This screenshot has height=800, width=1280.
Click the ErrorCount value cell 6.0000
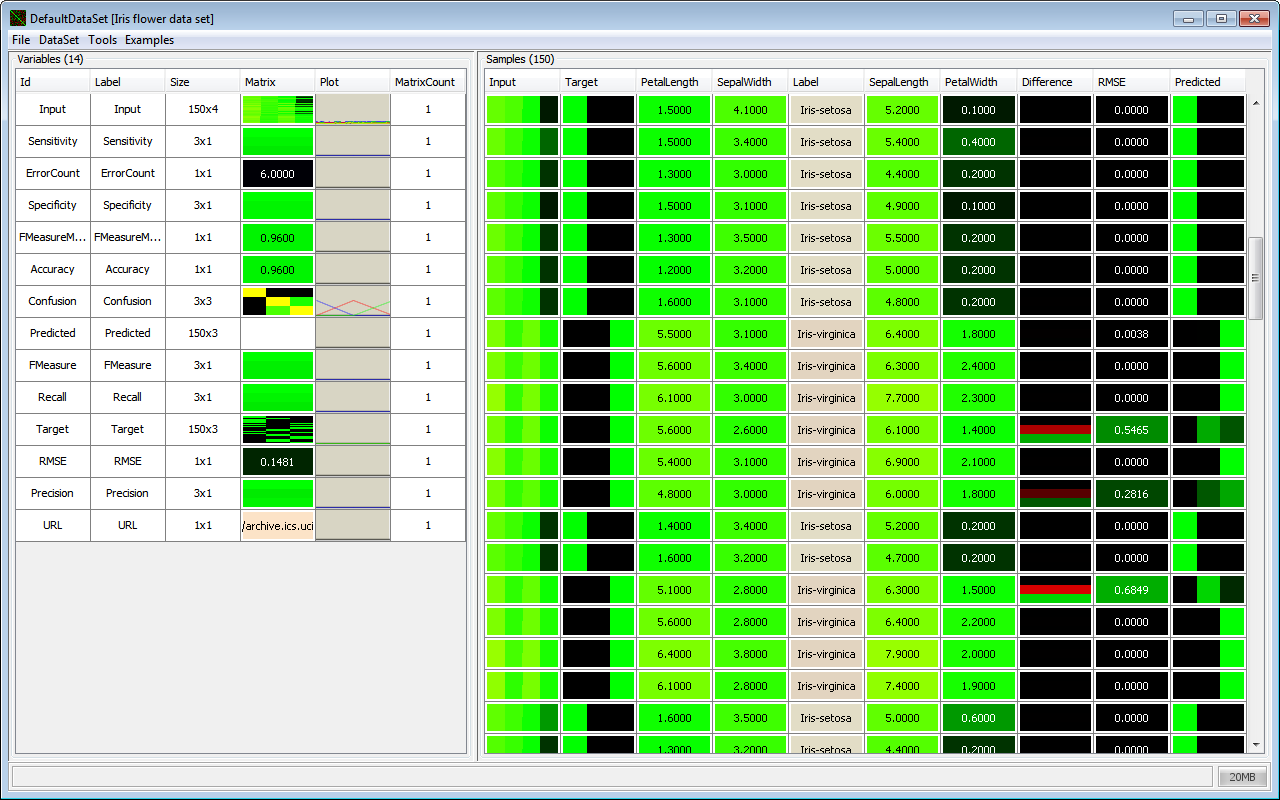(278, 173)
